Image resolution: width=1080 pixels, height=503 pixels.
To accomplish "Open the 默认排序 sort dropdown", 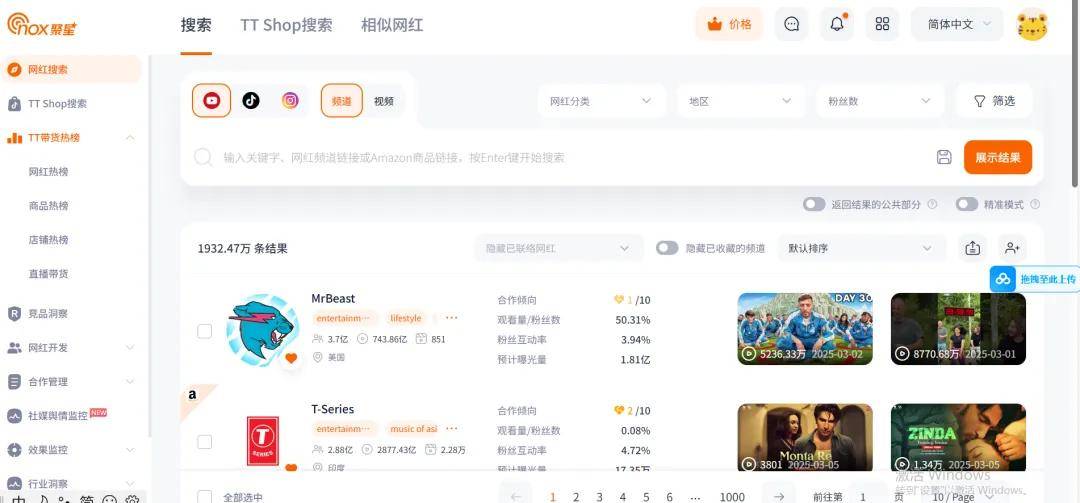I will pos(860,248).
